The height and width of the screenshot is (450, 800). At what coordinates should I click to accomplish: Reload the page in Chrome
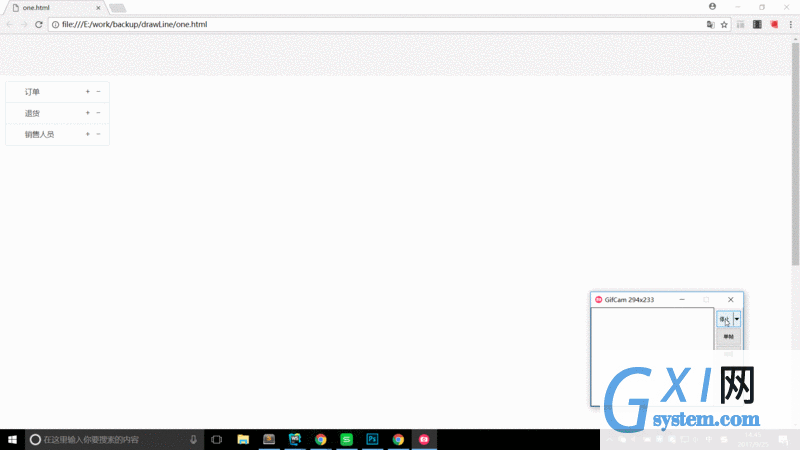(39, 24)
